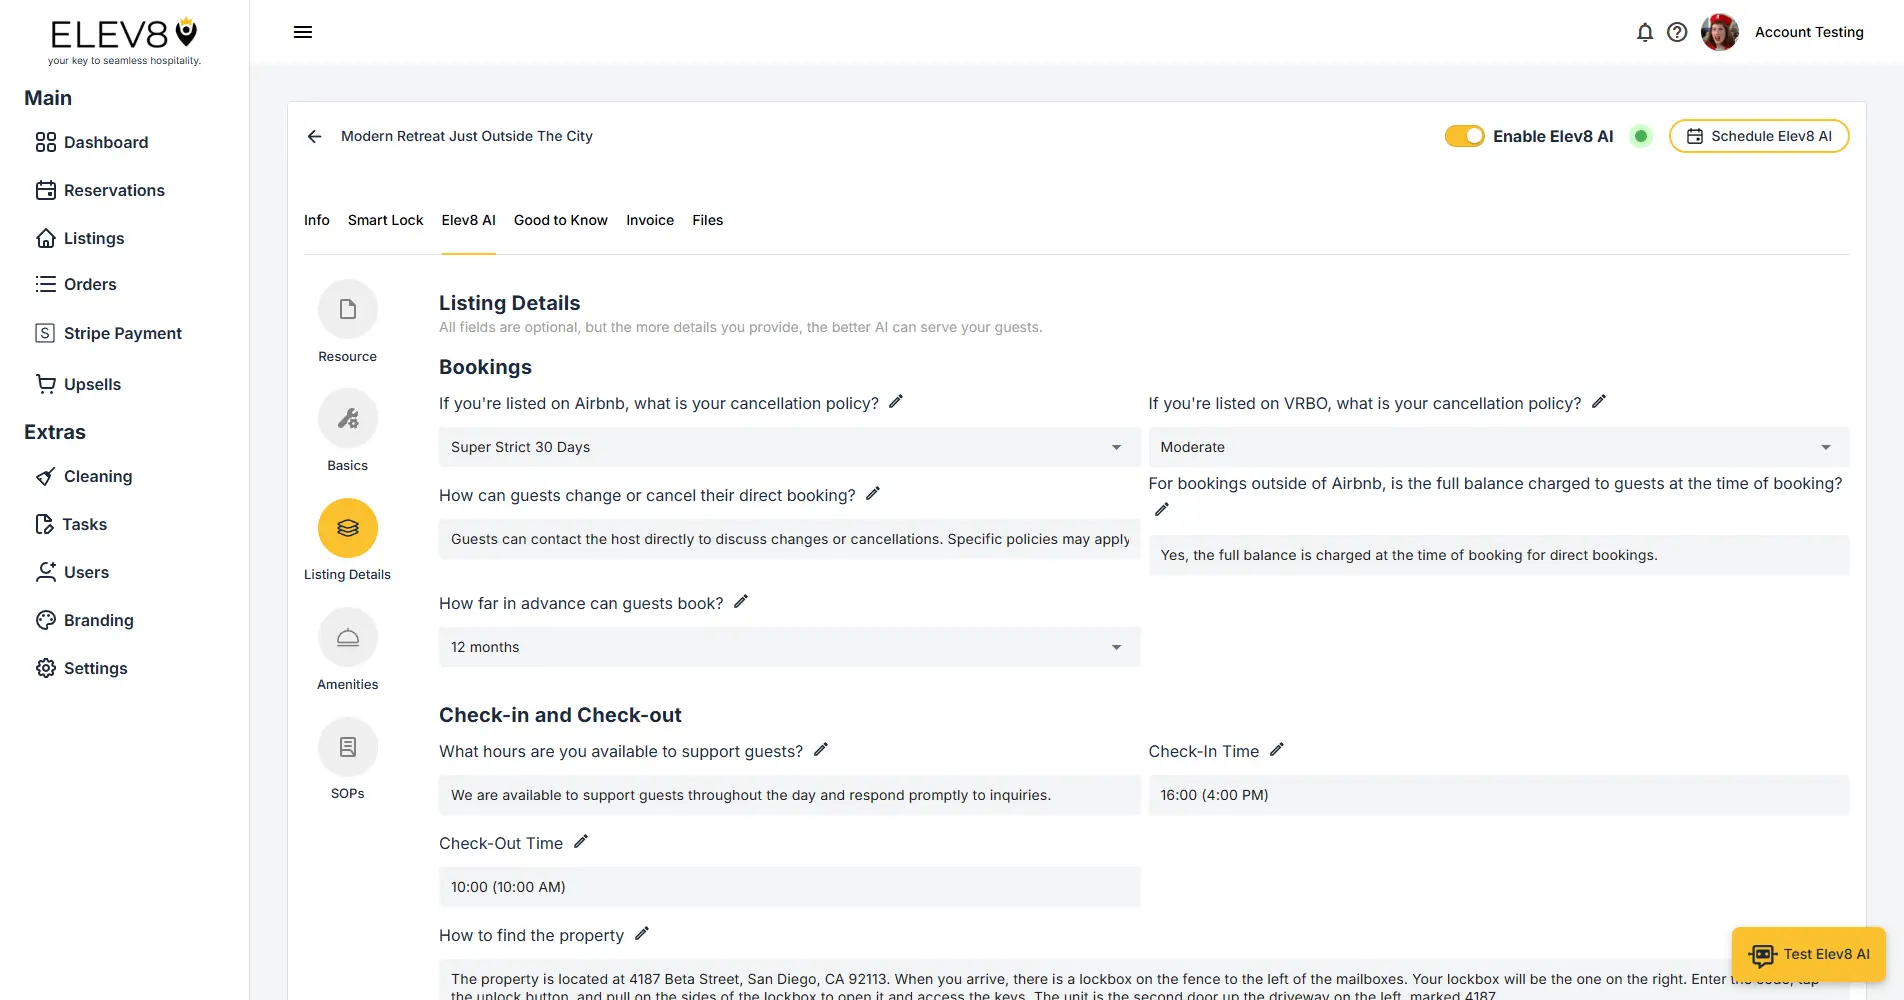Toggle the Enable Elev8 AI switch
Screen dimensions: 1904x1000
coord(1464,136)
